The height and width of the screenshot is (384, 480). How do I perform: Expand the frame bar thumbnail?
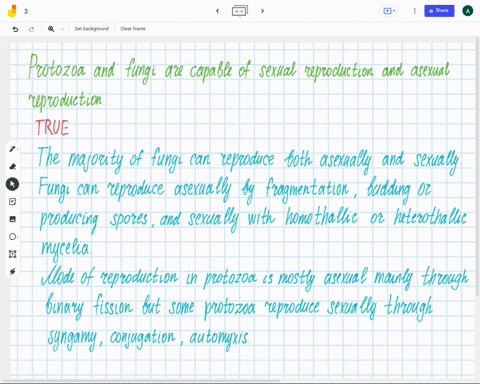[x=240, y=11]
